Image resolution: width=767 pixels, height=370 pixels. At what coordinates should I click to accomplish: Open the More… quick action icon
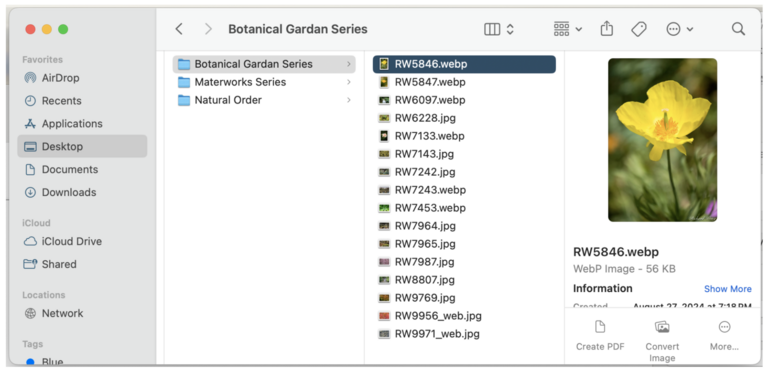(x=724, y=327)
